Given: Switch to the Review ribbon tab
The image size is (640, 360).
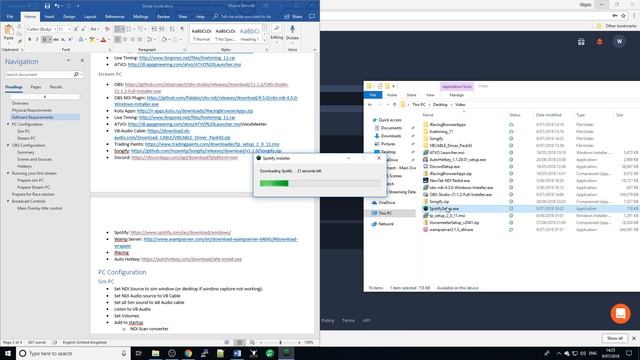Looking at the screenshot, I should tap(163, 17).
